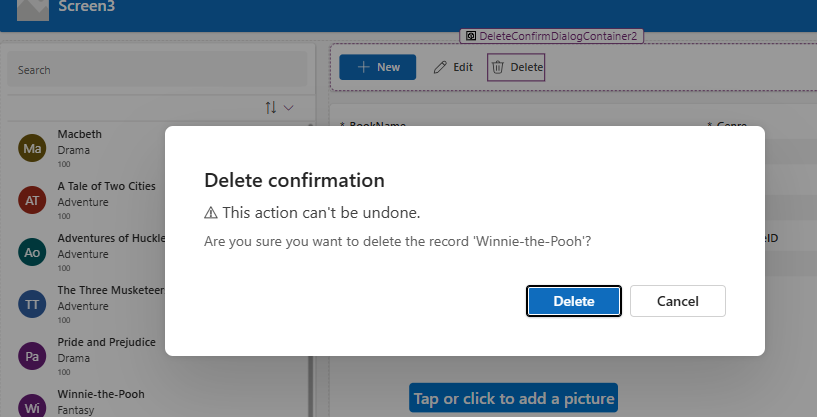Click the sort arrows icon
This screenshot has height=417, width=817.
tap(271, 107)
